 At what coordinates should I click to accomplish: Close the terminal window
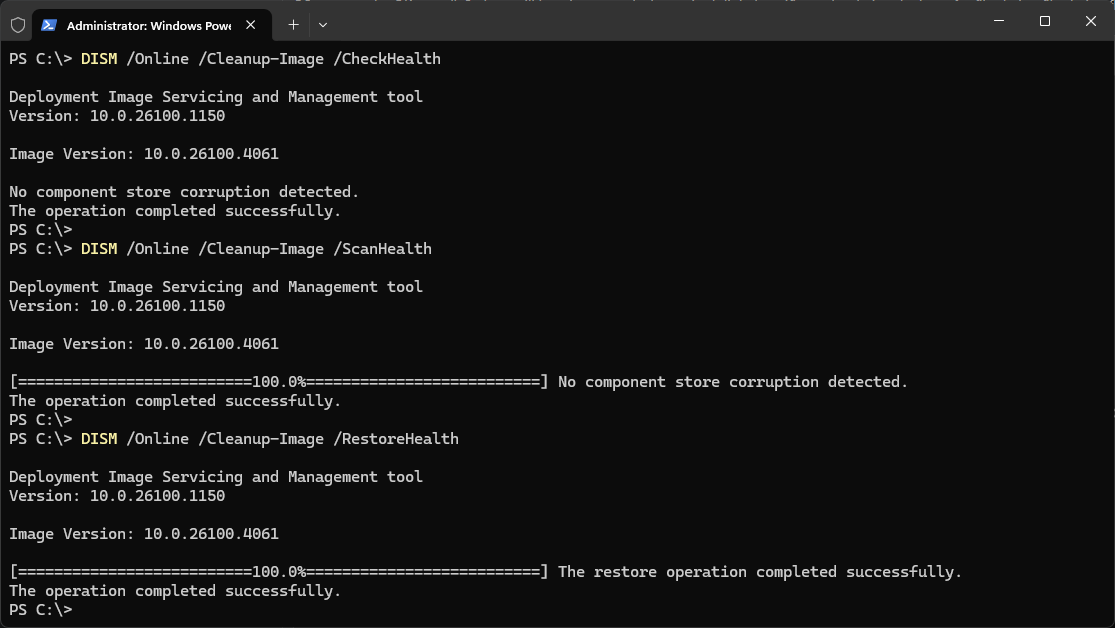click(1091, 21)
